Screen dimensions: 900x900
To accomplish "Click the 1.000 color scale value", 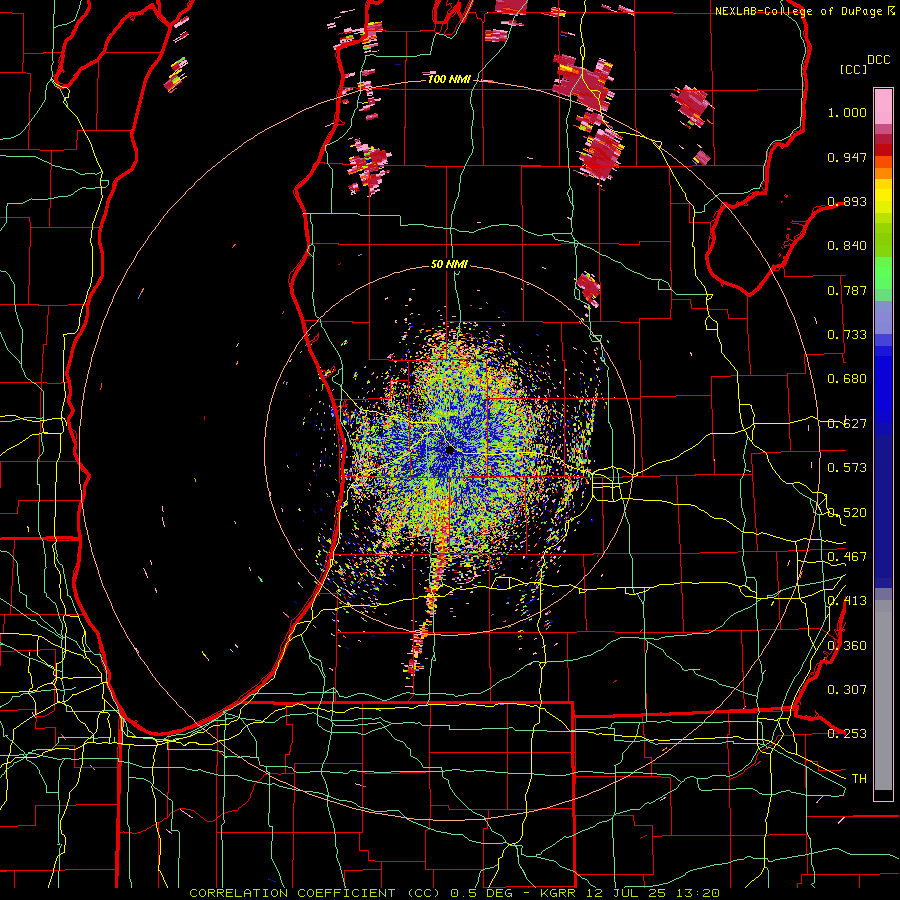I will (847, 112).
